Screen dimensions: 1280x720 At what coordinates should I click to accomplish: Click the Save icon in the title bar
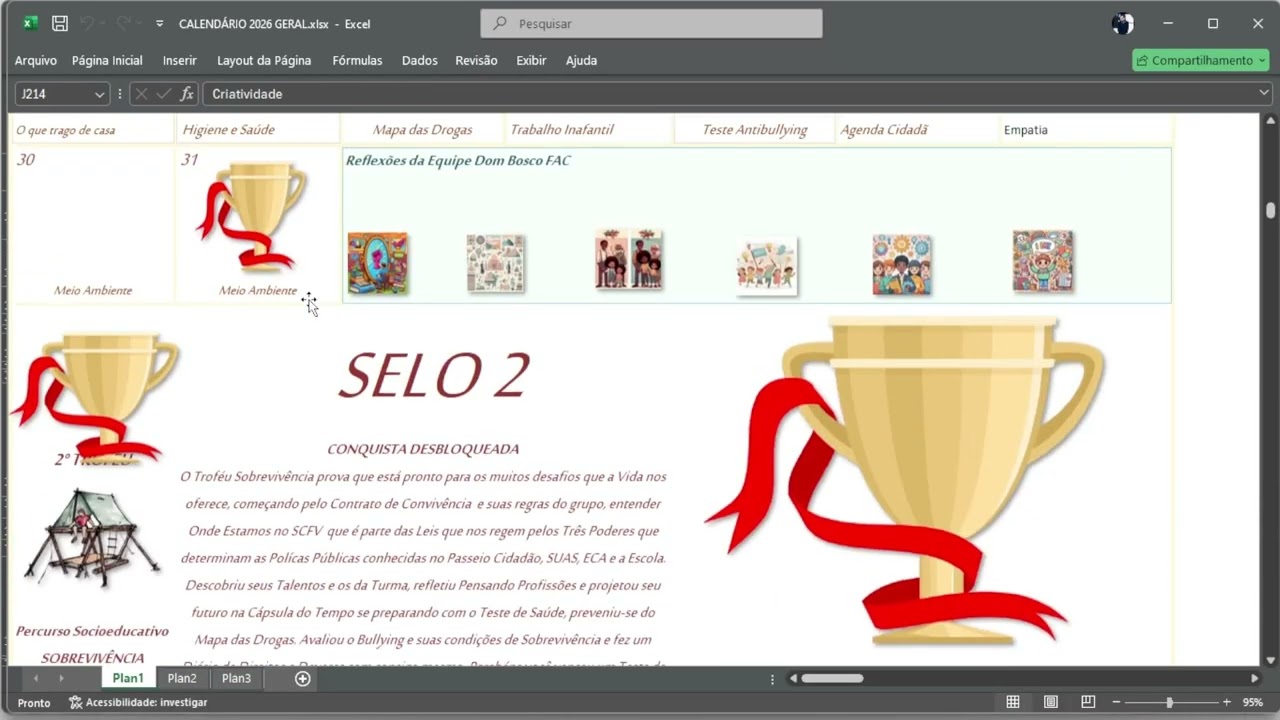pyautogui.click(x=60, y=23)
